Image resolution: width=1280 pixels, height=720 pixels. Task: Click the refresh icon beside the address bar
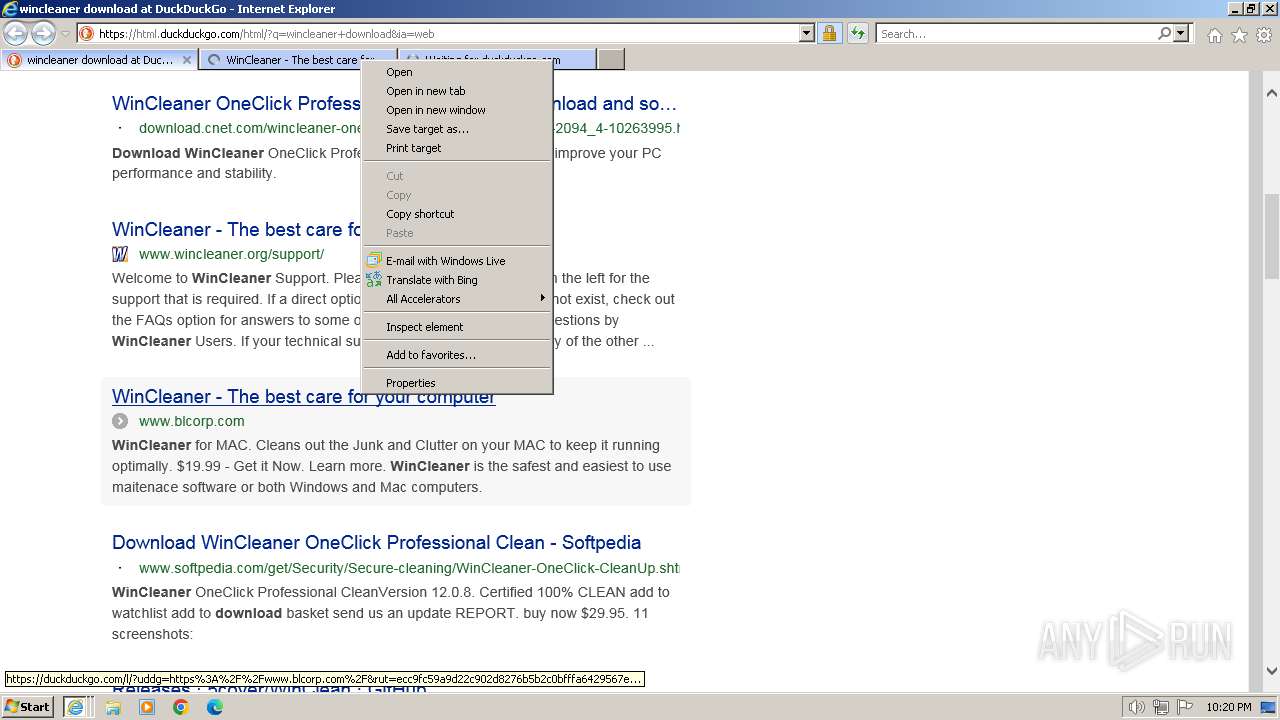pyautogui.click(x=858, y=33)
